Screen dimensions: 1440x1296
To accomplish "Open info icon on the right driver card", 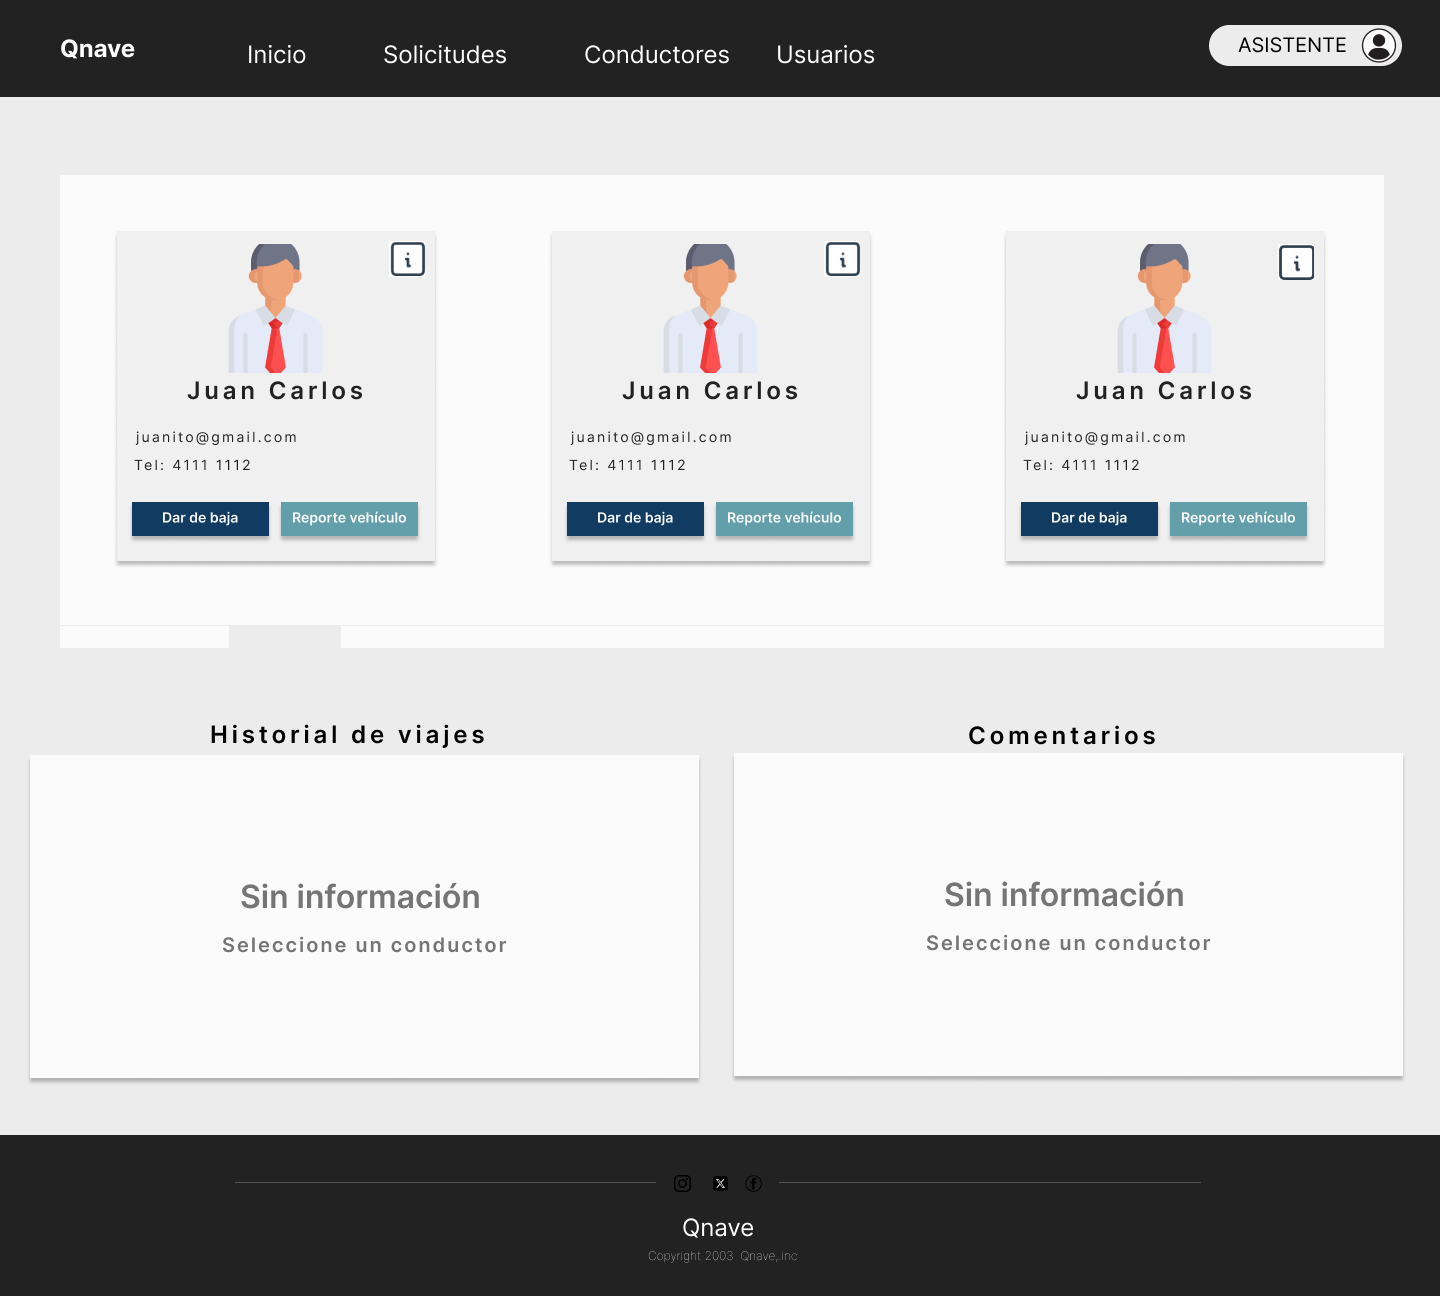I will 1296,263.
